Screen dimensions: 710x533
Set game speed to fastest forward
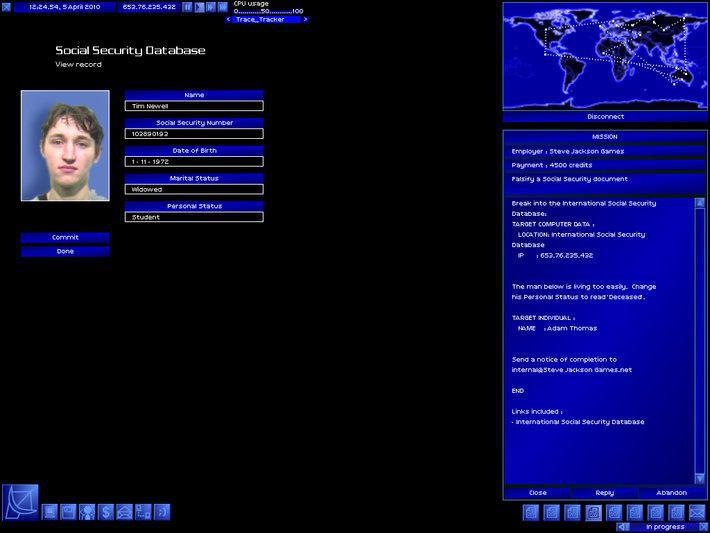click(x=223, y=7)
